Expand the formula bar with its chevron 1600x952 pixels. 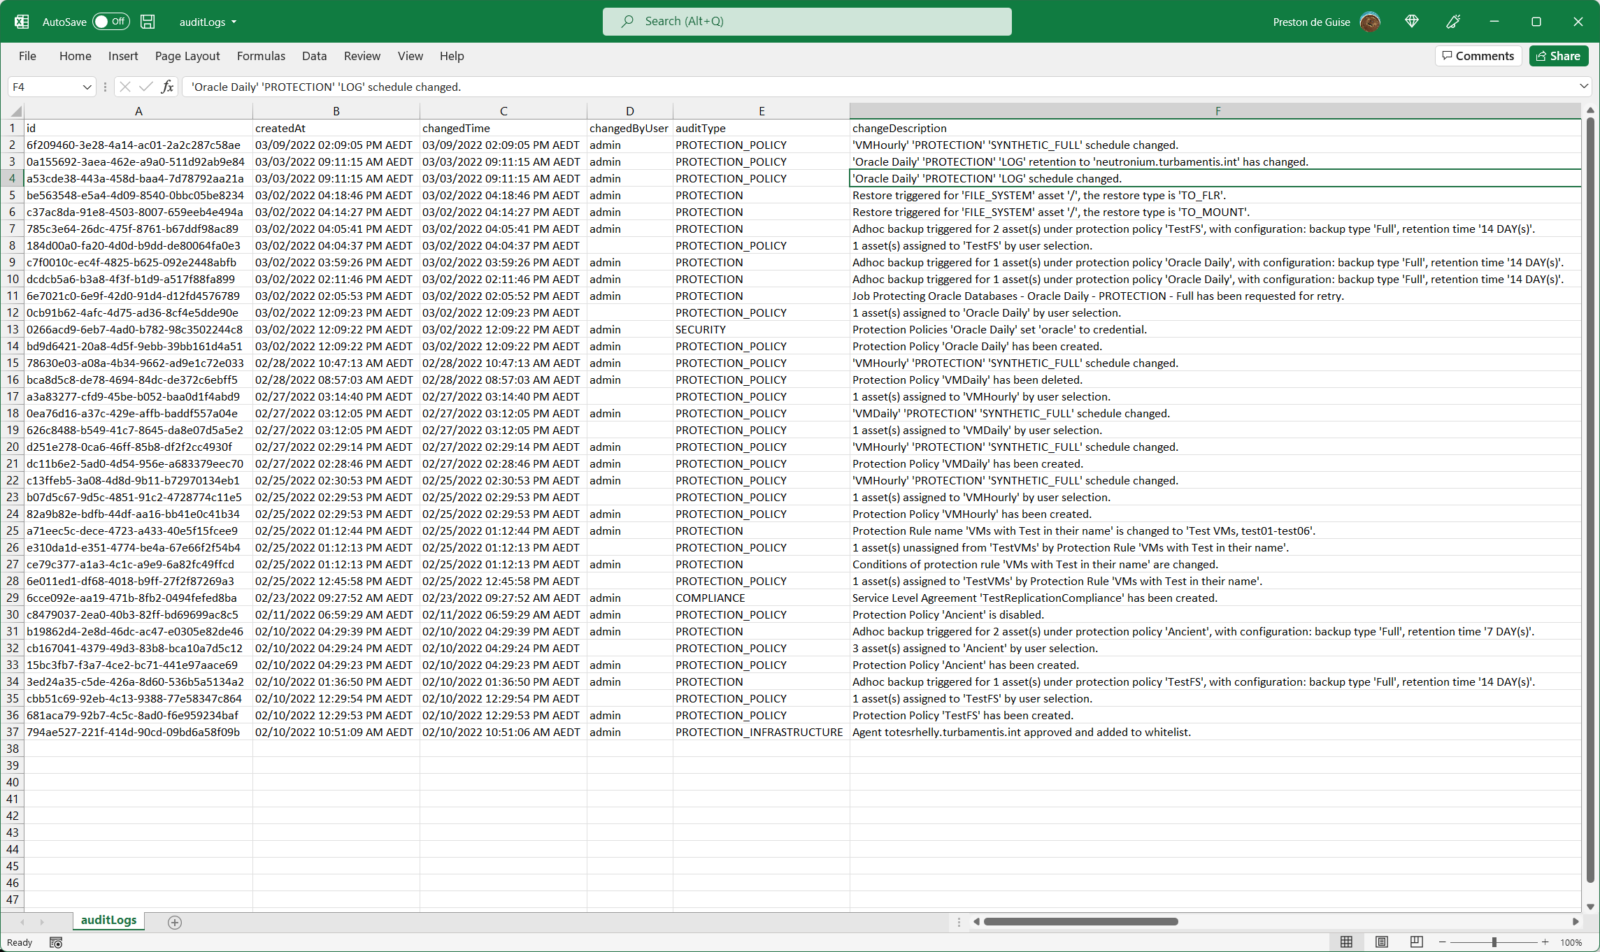pos(1583,86)
